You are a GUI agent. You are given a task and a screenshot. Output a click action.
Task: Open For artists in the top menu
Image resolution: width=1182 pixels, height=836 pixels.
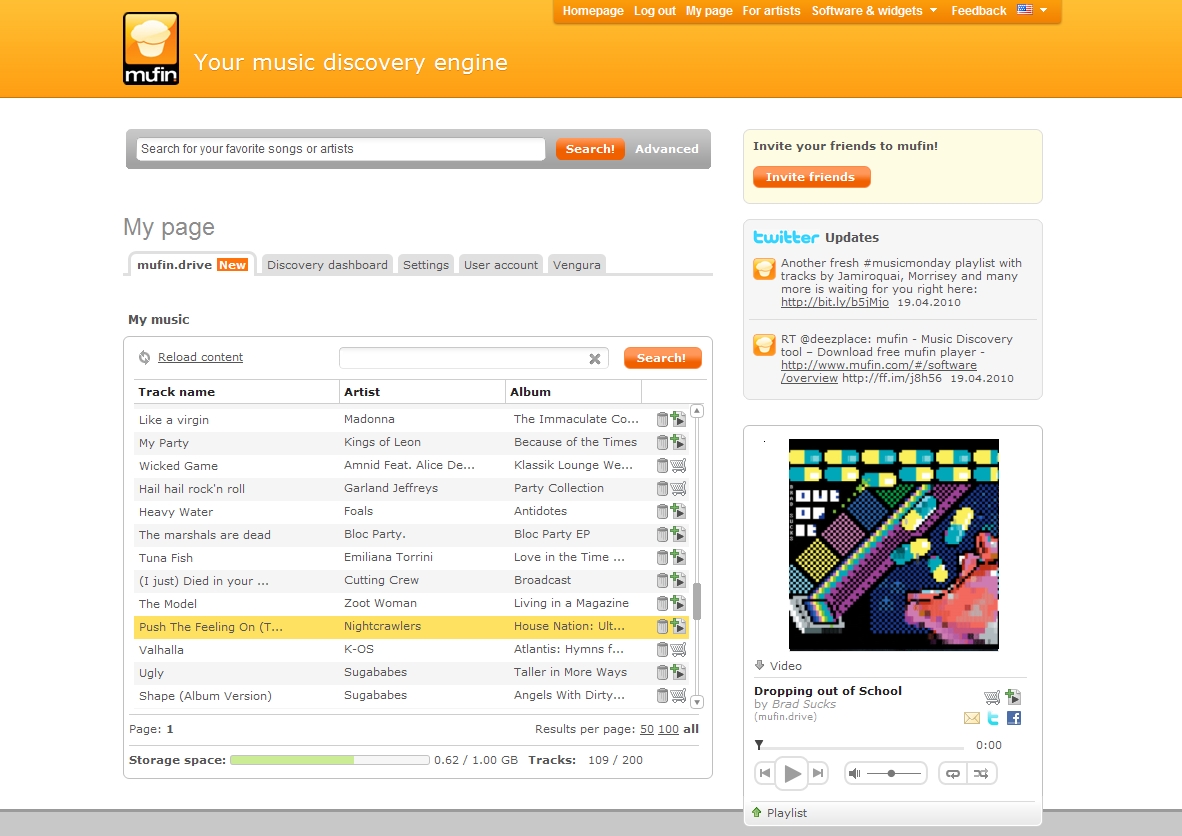point(771,11)
